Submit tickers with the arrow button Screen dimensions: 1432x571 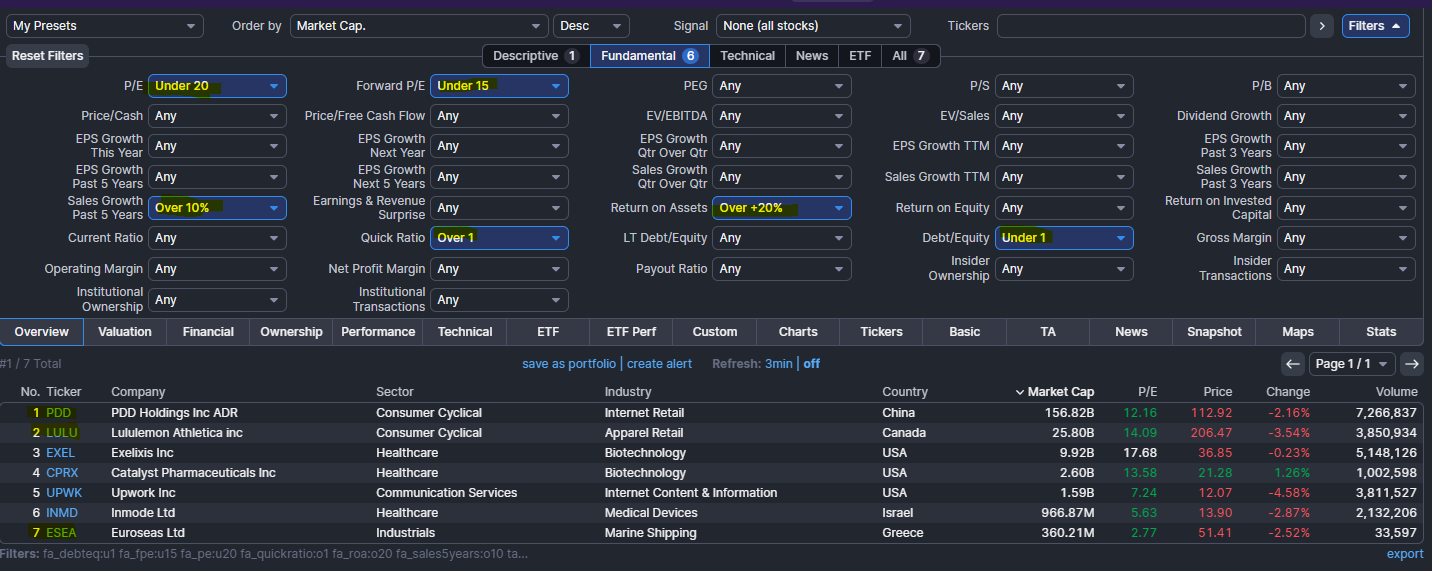[1322, 26]
